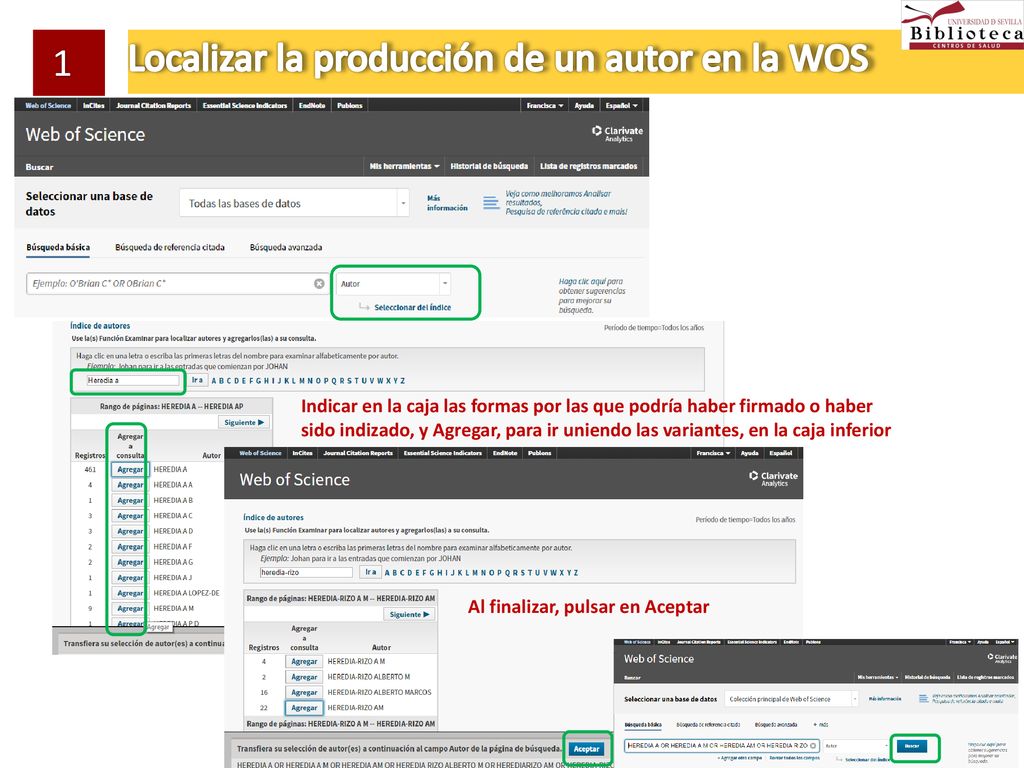Open the Todas las bases de datos dropdown
Screen dimensions: 1024x768
click(294, 203)
